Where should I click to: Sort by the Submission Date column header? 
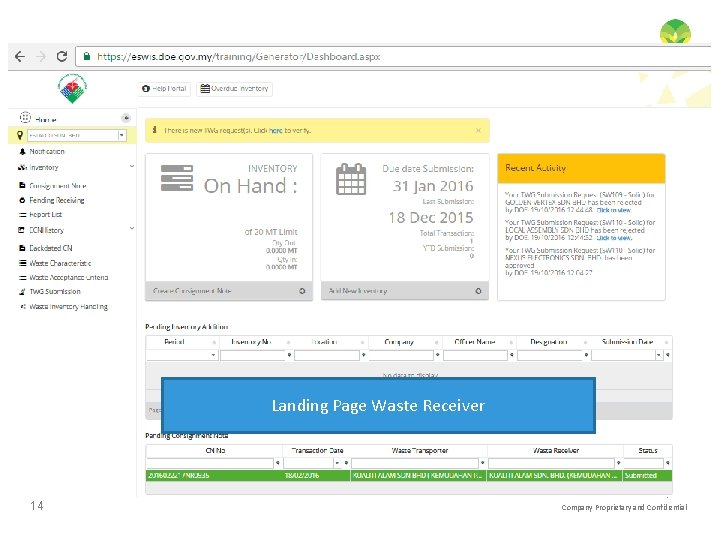click(x=632, y=342)
